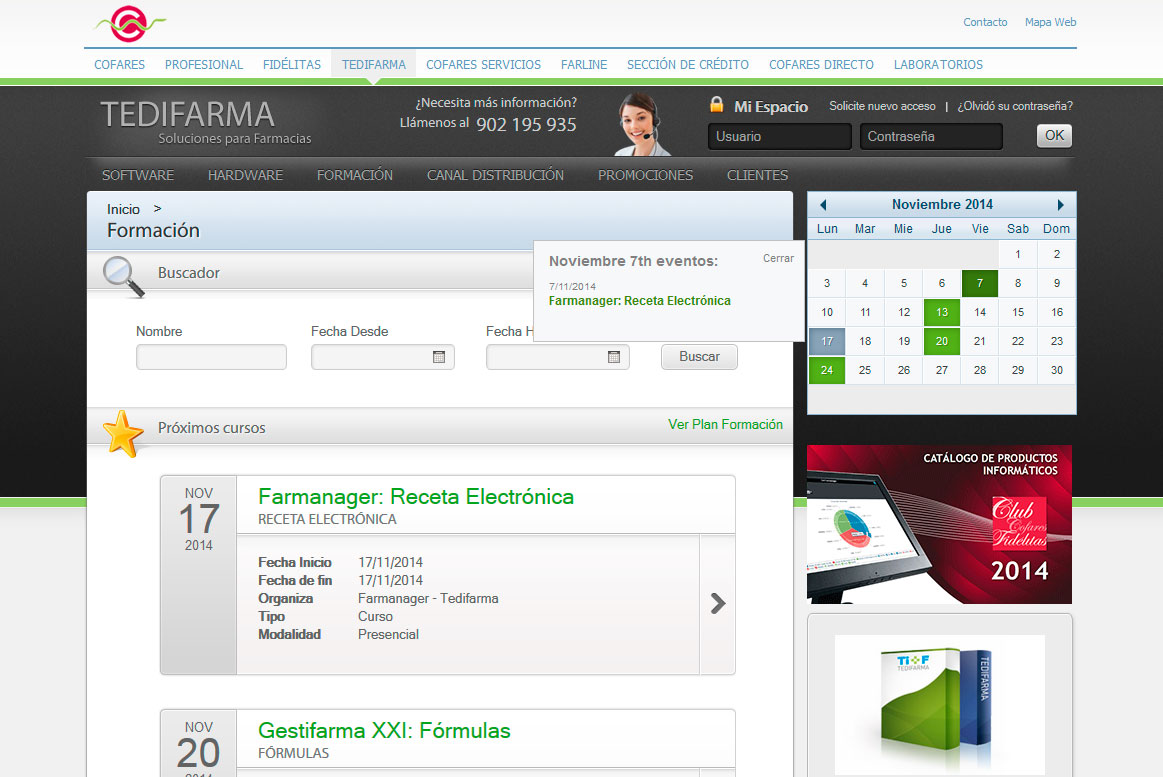This screenshot has height=777, width=1163.
Task: Open the SOFTWARE menu item
Action: [x=137, y=175]
